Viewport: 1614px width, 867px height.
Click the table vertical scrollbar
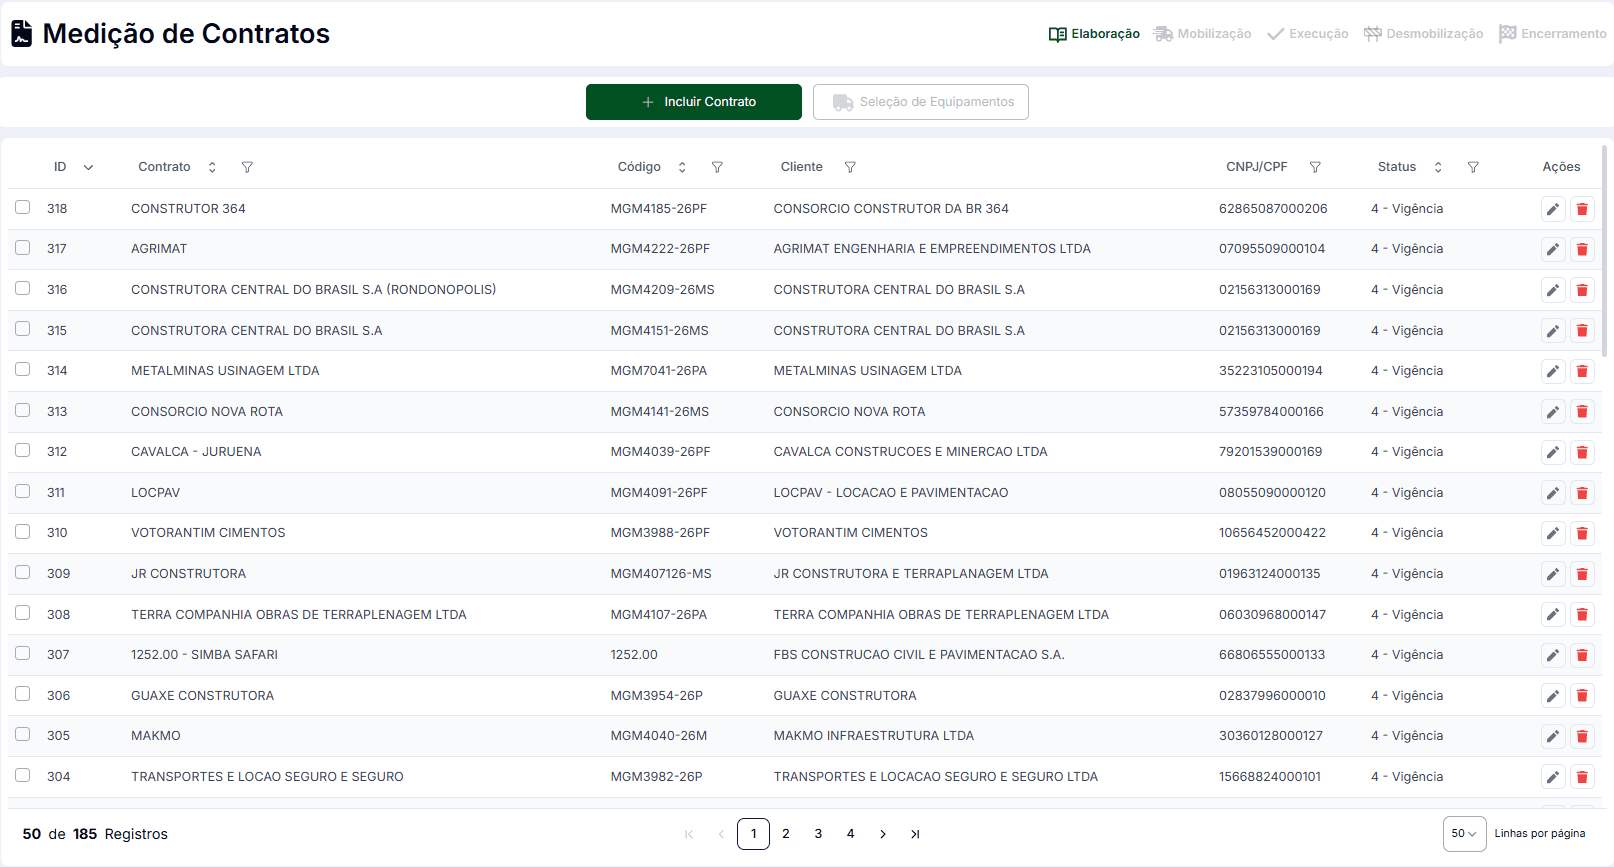1604,251
